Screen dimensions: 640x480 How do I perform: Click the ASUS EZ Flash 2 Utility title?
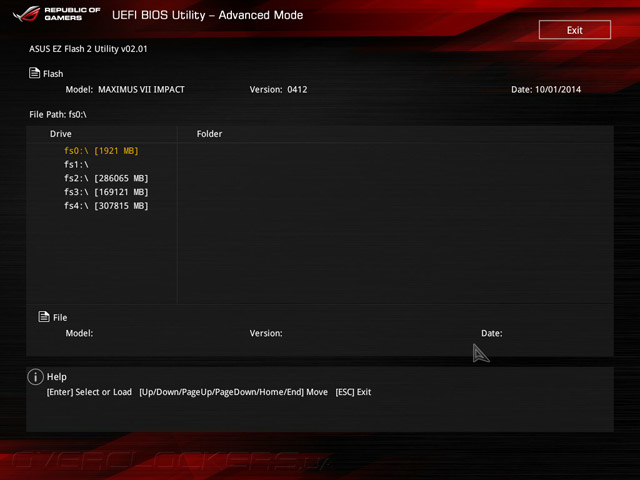(88, 49)
